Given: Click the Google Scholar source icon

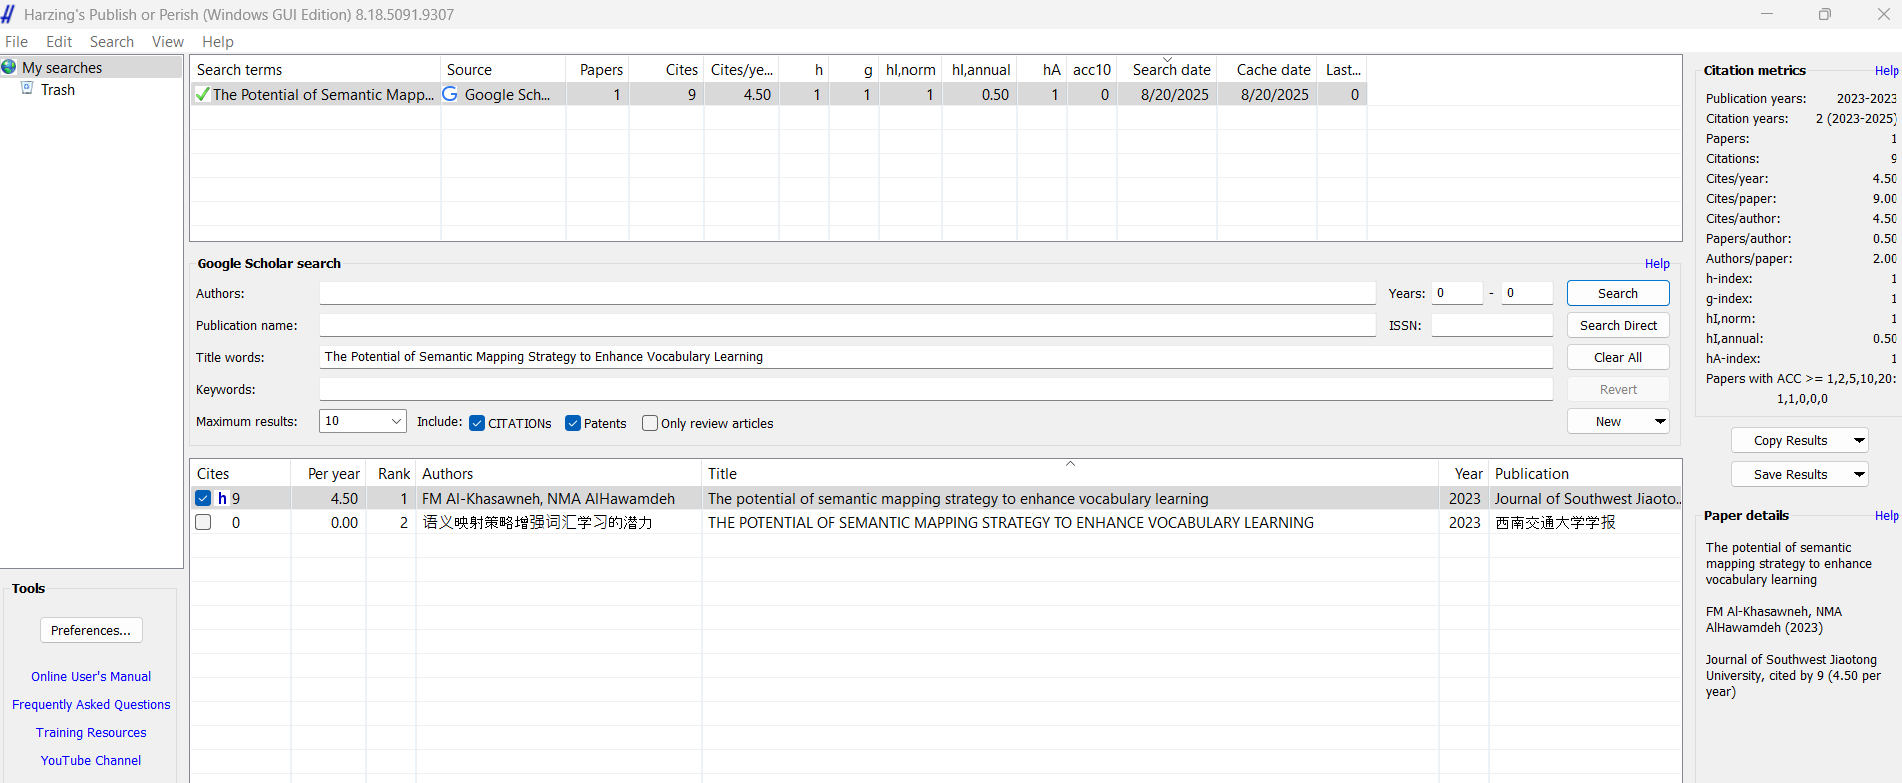Looking at the screenshot, I should coord(450,94).
